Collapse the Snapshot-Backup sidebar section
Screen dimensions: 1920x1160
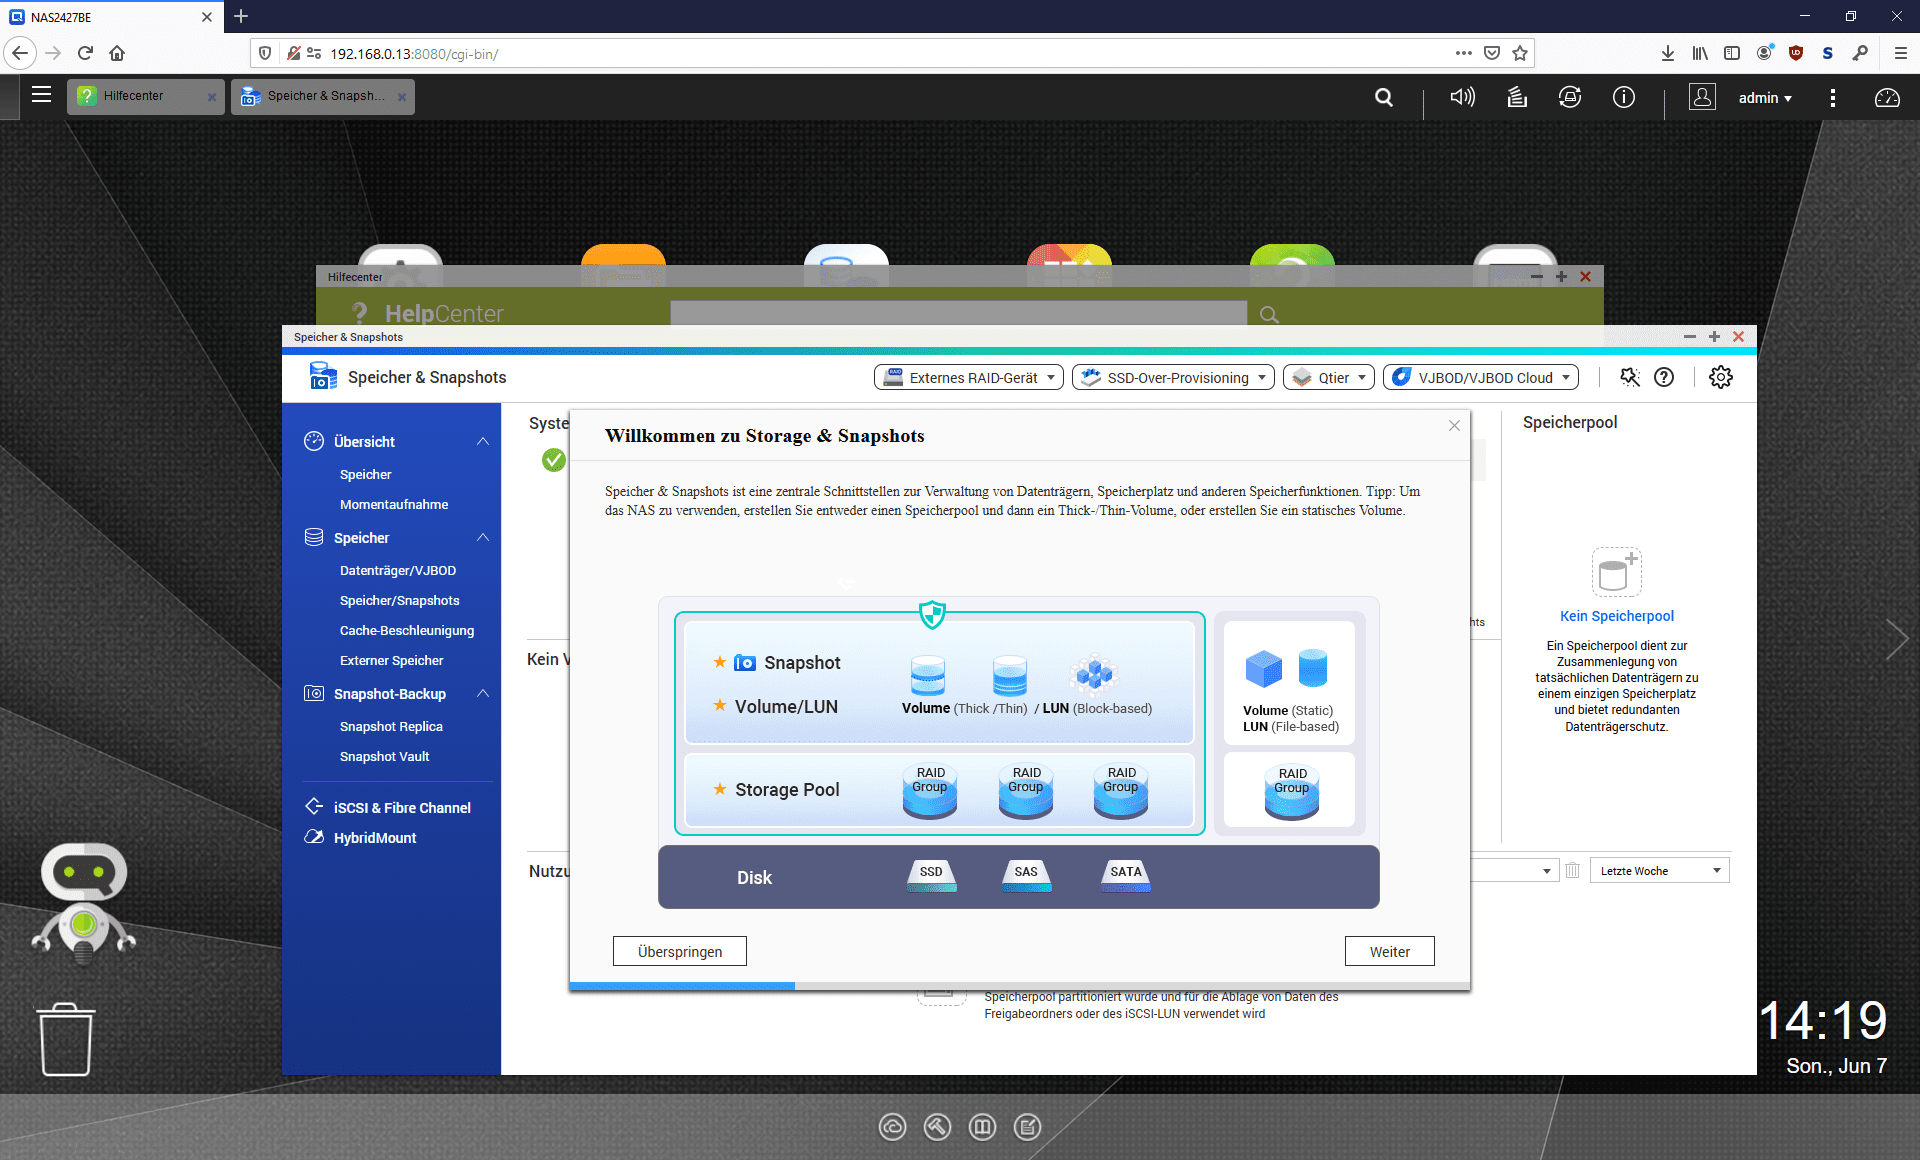pyautogui.click(x=483, y=693)
